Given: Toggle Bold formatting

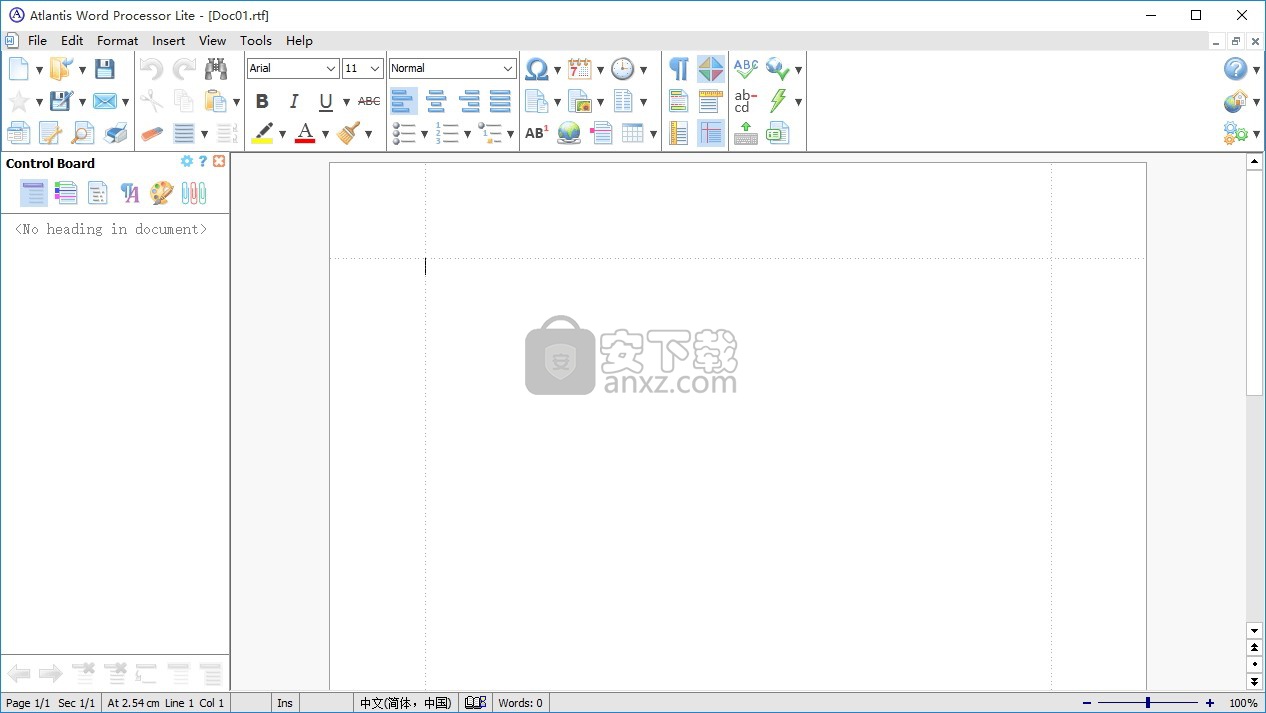Looking at the screenshot, I should coord(262,101).
